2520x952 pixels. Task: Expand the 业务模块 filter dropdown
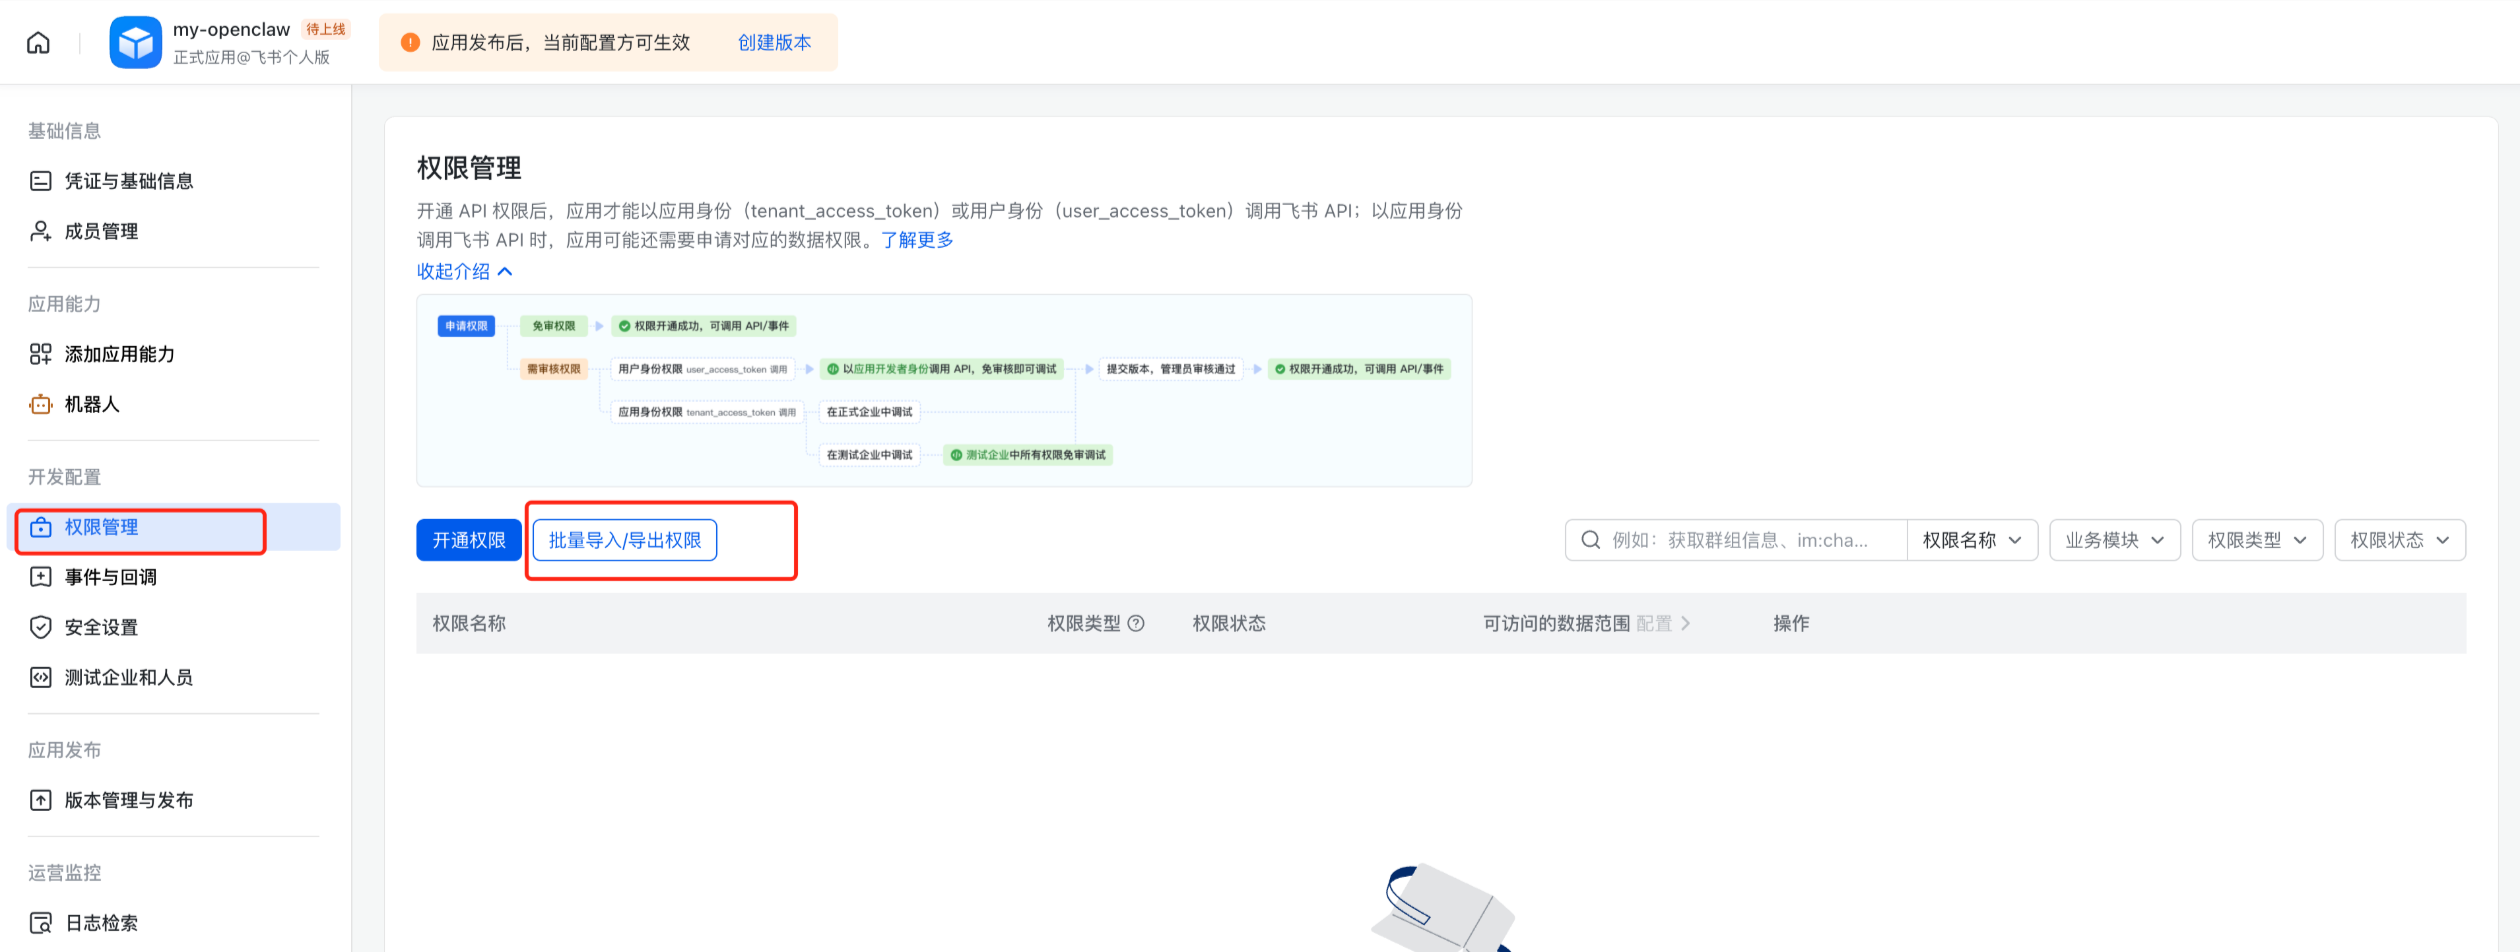tap(2114, 540)
